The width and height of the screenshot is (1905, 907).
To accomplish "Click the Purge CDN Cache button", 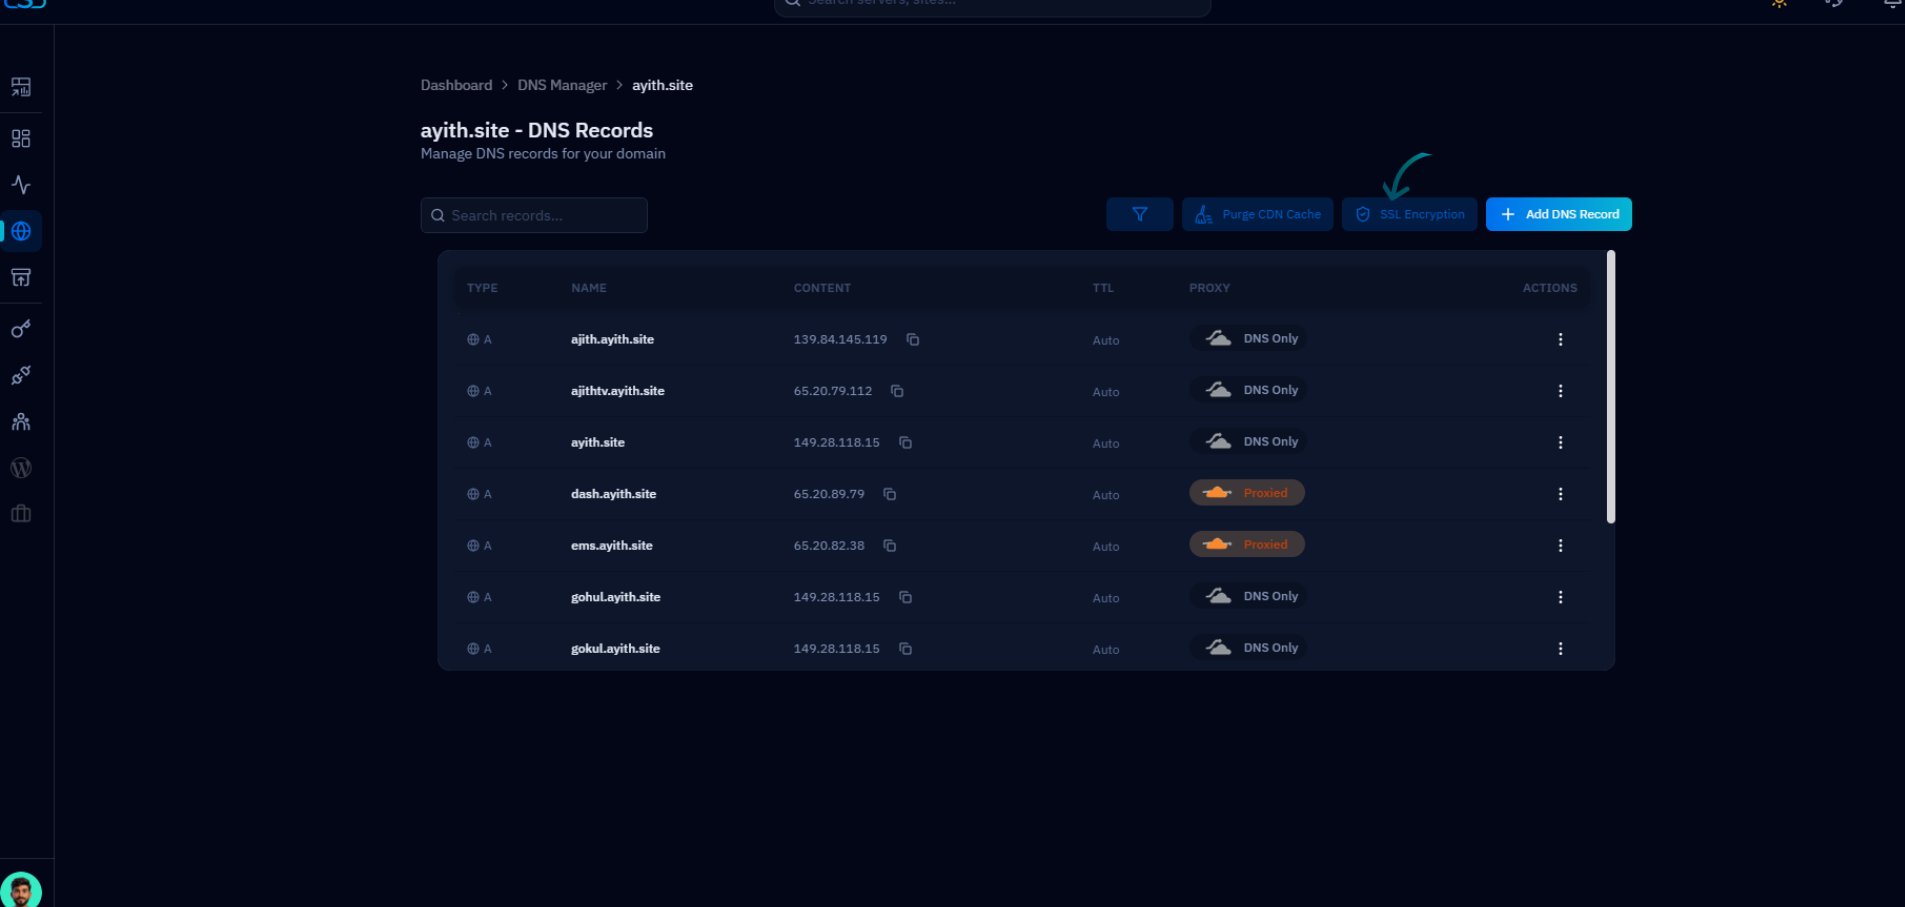I will tap(1257, 214).
